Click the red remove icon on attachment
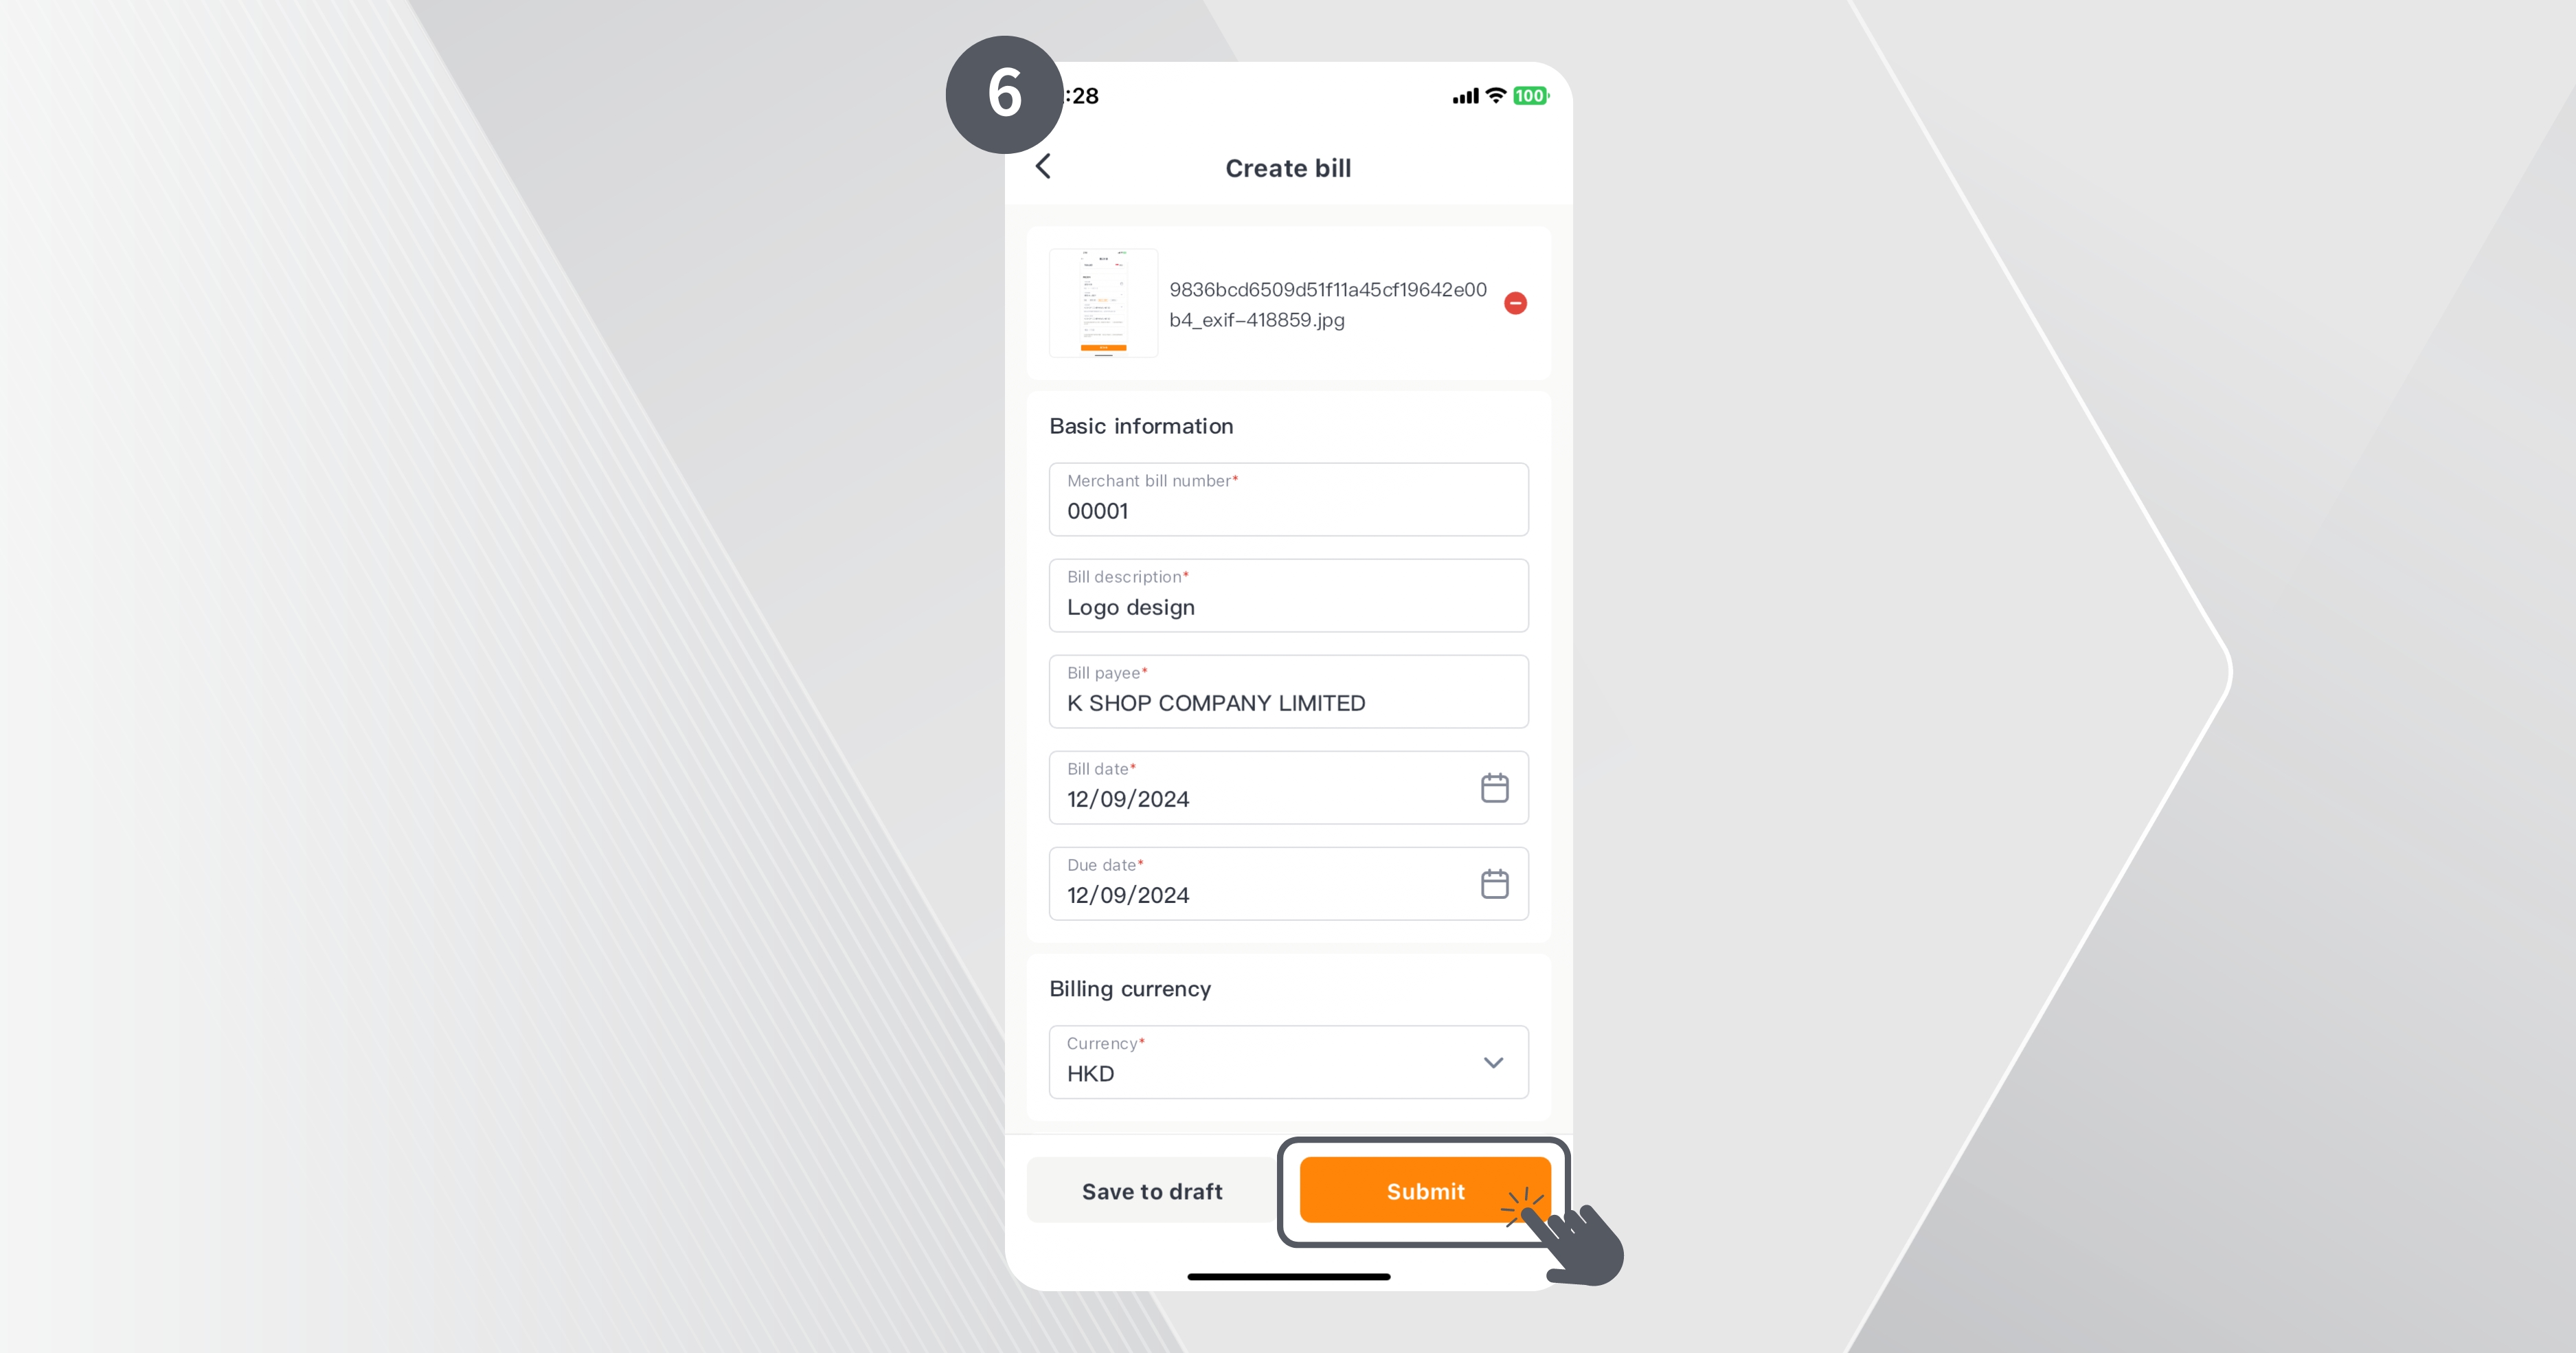 (1516, 303)
